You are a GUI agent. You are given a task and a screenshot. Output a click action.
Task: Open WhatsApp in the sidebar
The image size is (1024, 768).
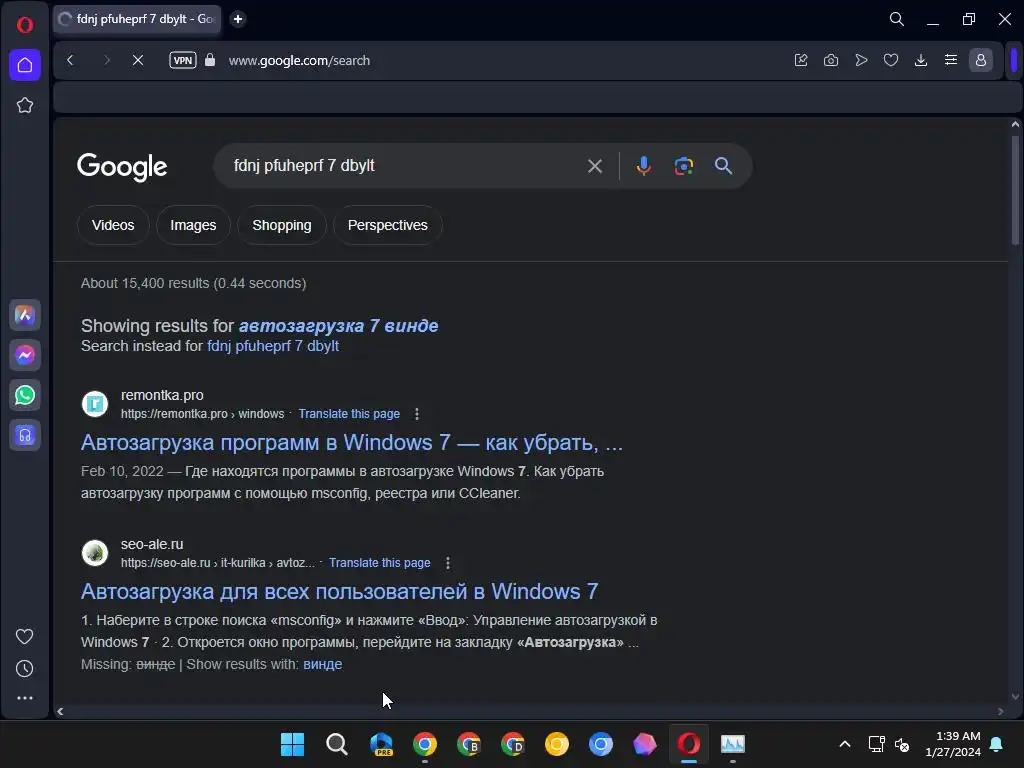(x=25, y=395)
